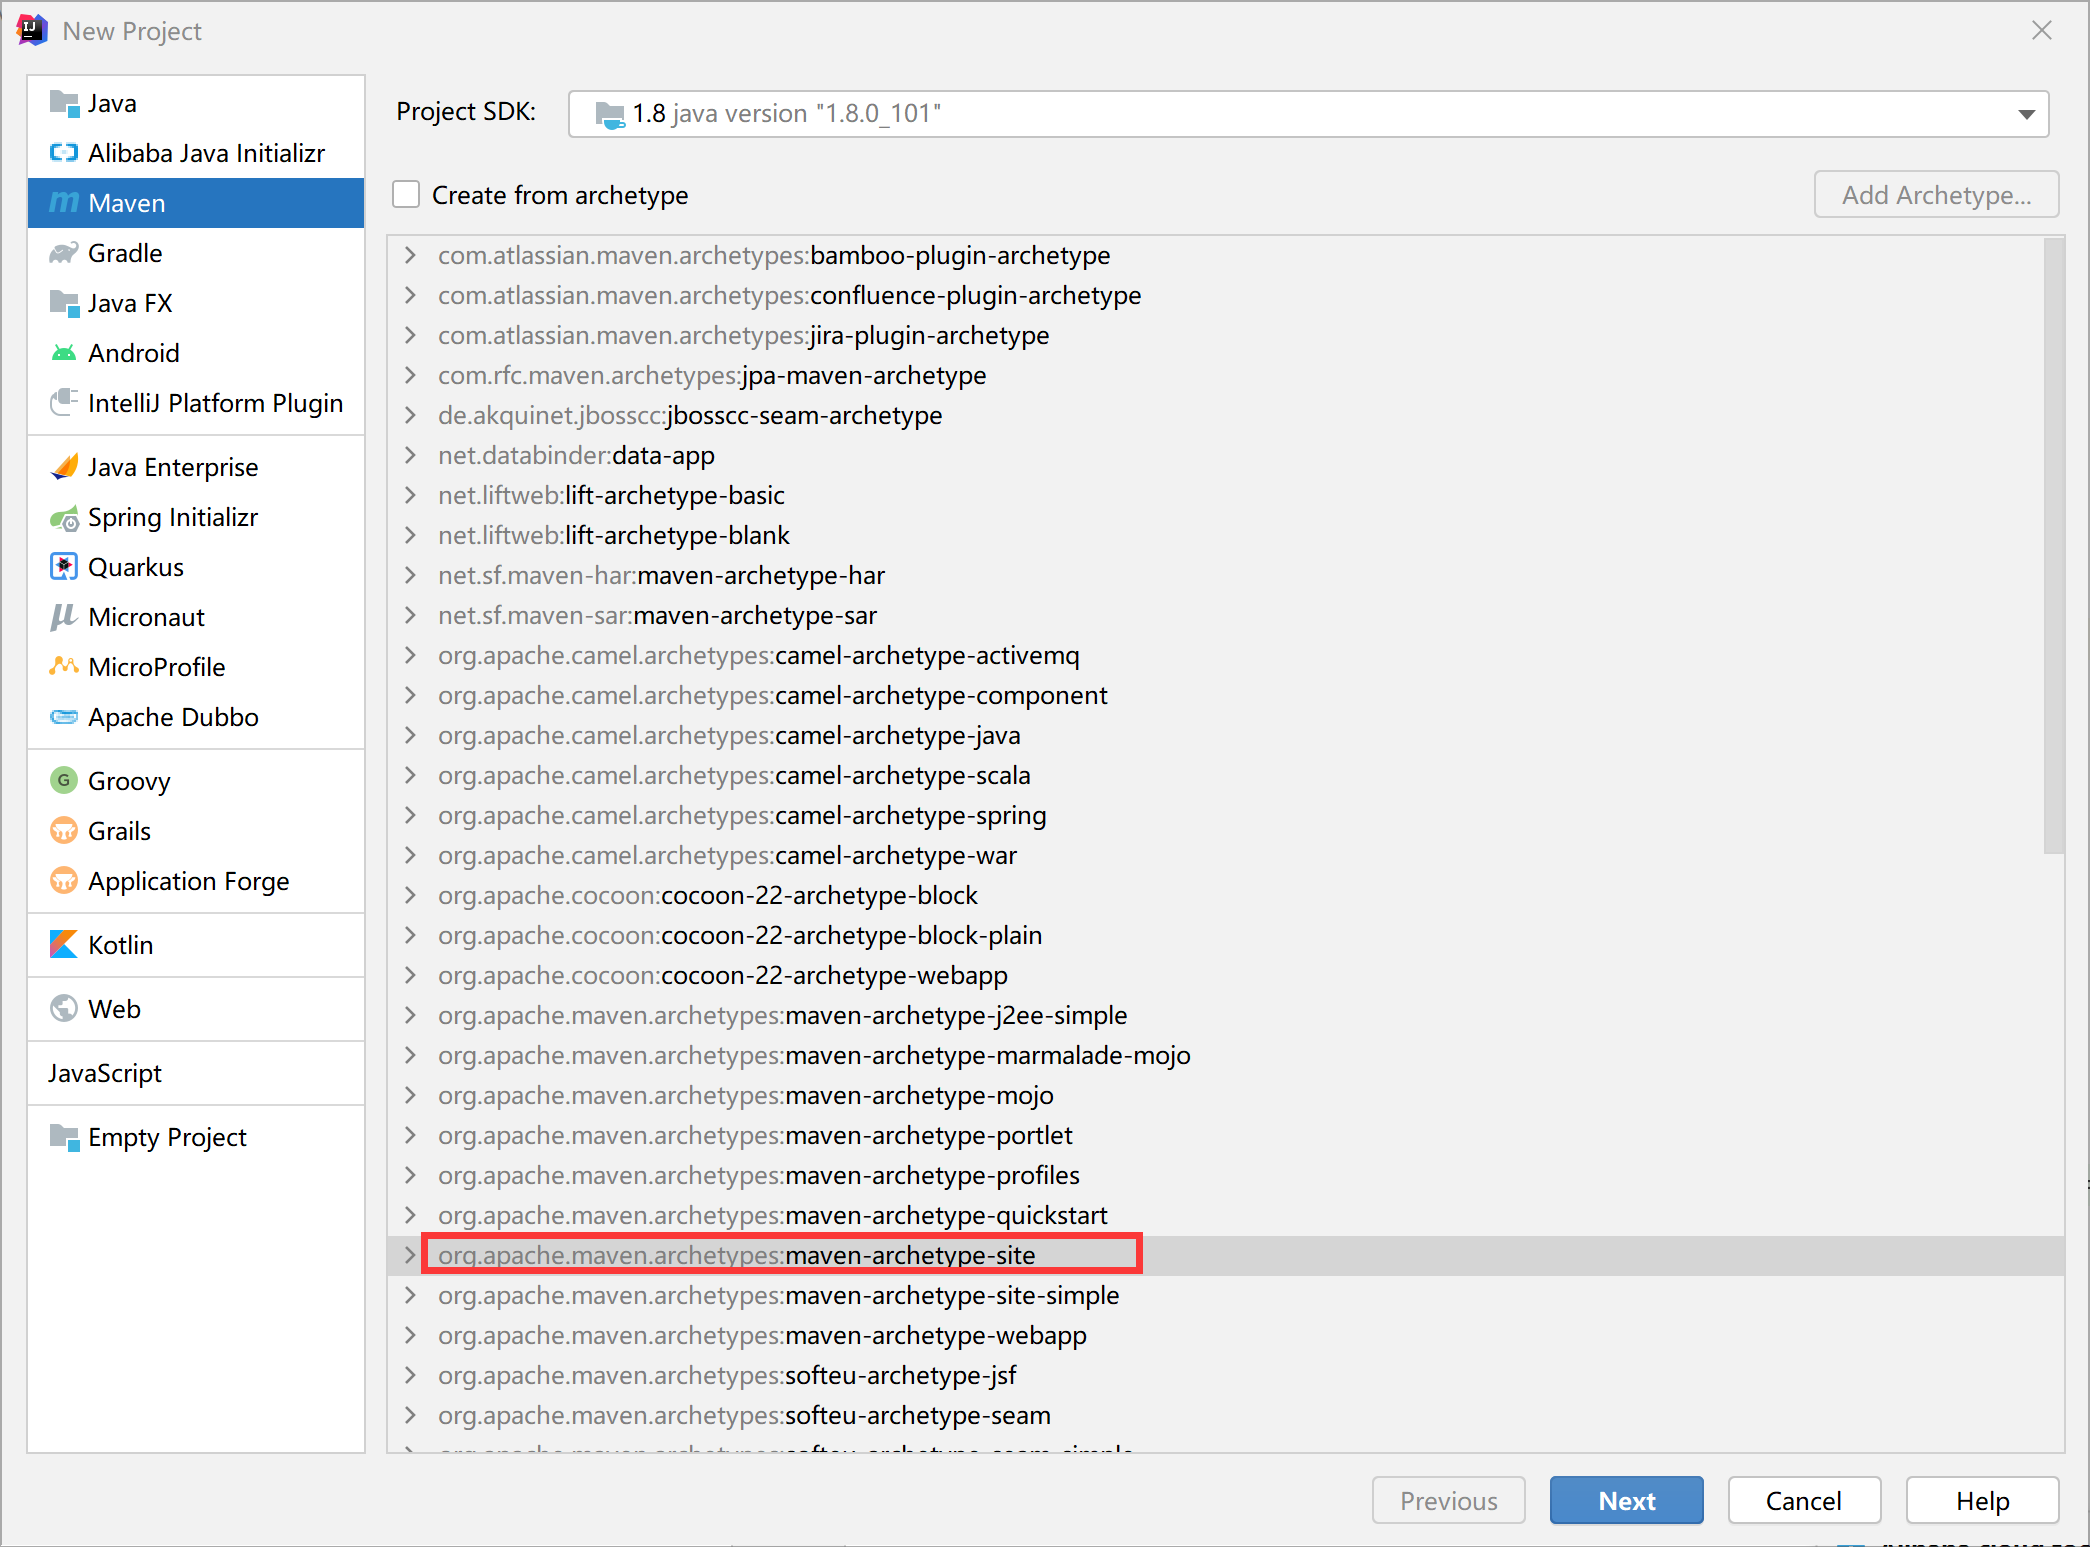The image size is (2090, 1547).
Task: Click the Next button
Action: pyautogui.click(x=1627, y=1500)
